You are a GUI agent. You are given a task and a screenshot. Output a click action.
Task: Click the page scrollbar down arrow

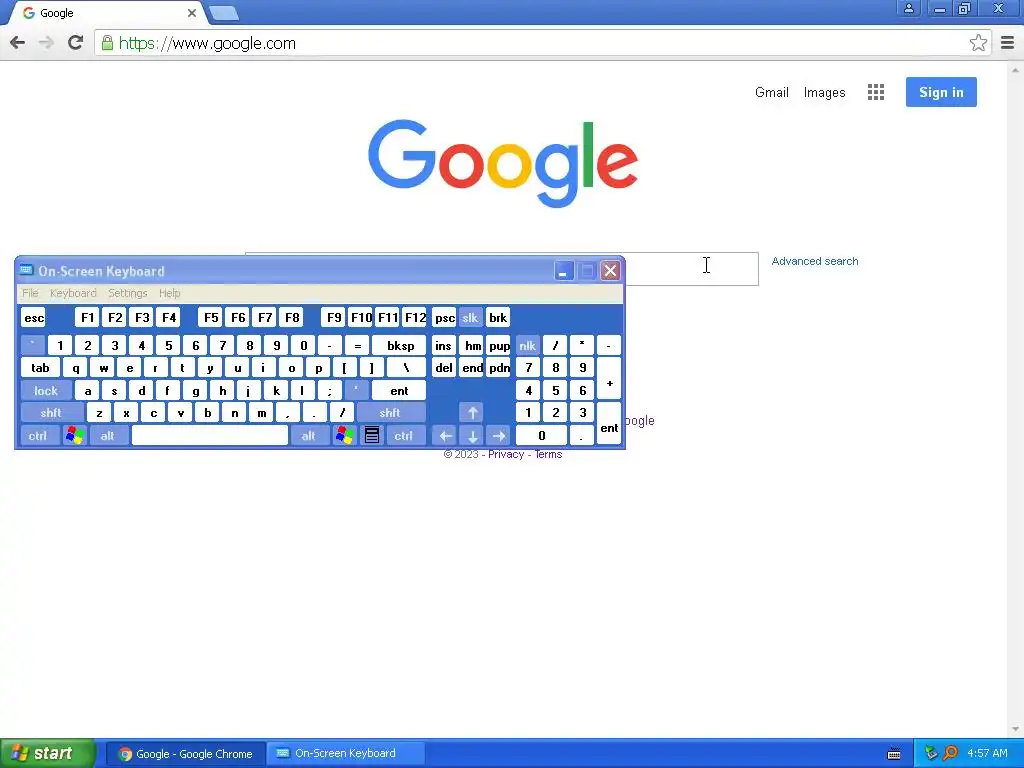tap(1016, 729)
